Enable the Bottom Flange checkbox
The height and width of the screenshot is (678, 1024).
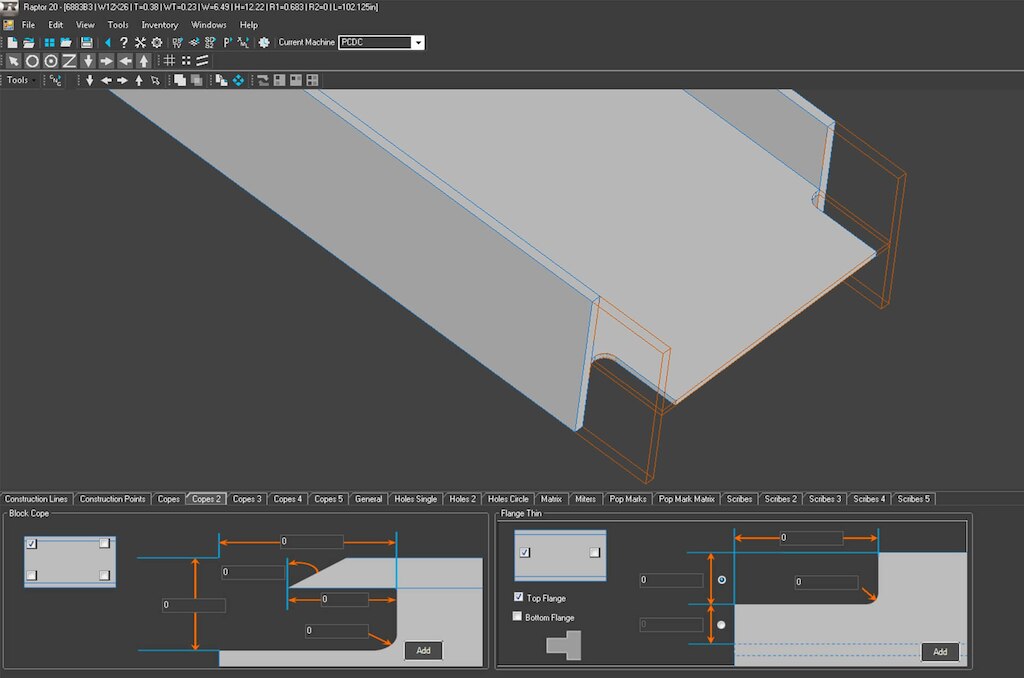pos(519,617)
